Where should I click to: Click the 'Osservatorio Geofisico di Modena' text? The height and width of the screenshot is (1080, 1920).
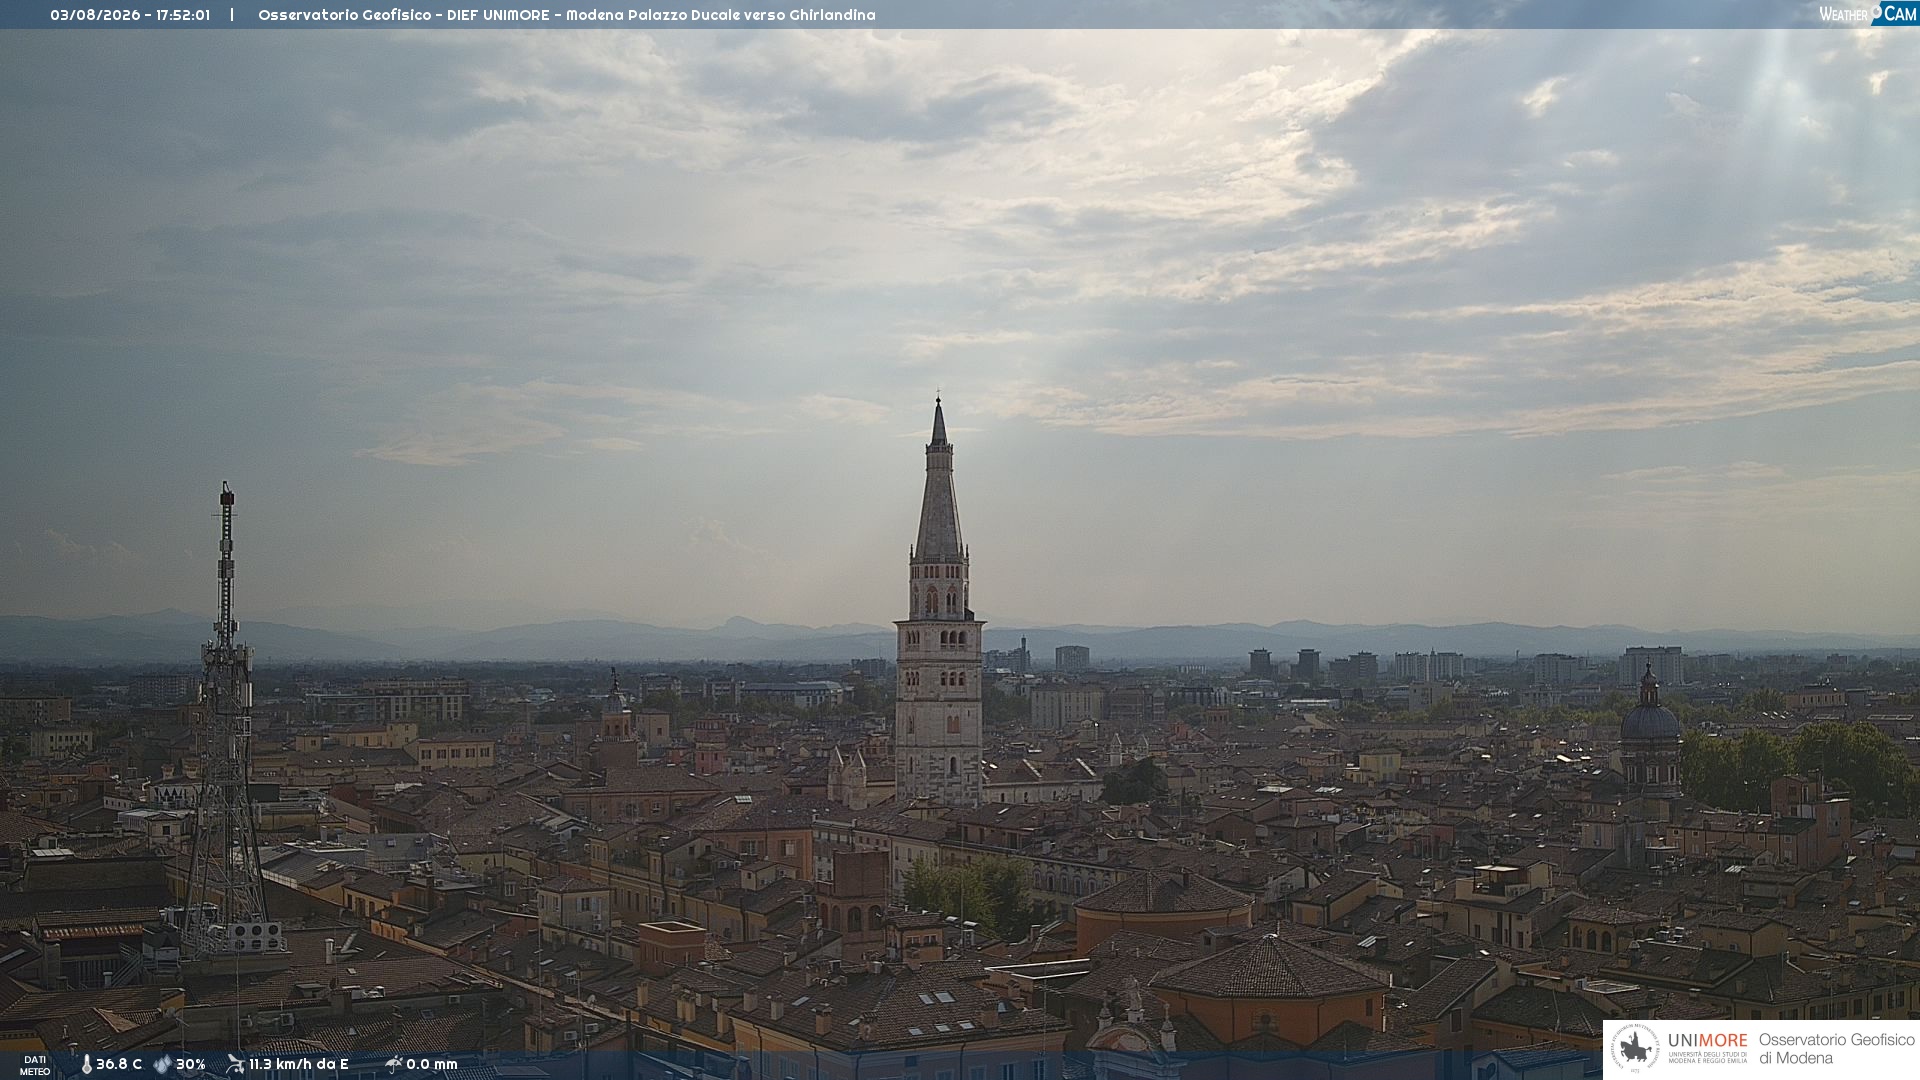point(1837,1049)
